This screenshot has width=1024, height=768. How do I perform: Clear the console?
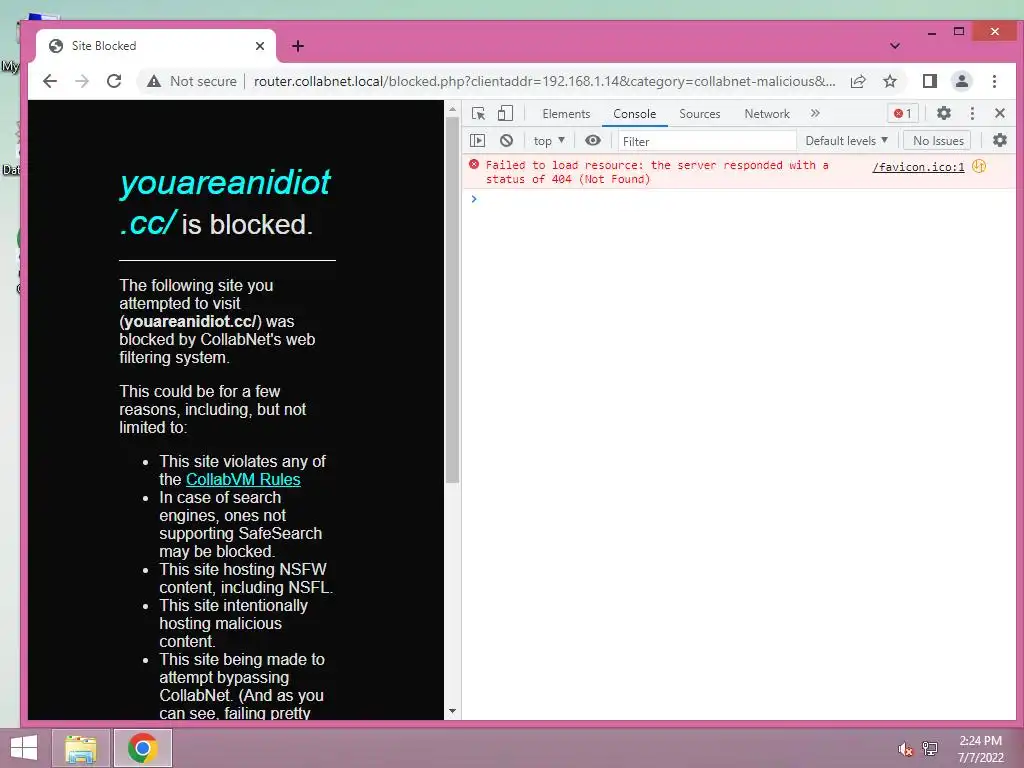506,140
